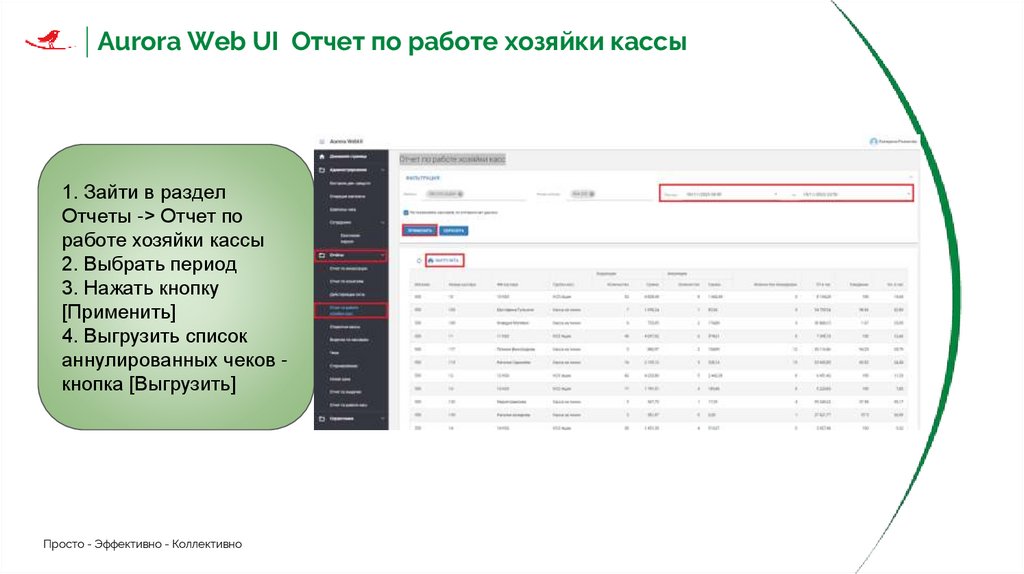Click the Выгрузить export button

(x=445, y=261)
